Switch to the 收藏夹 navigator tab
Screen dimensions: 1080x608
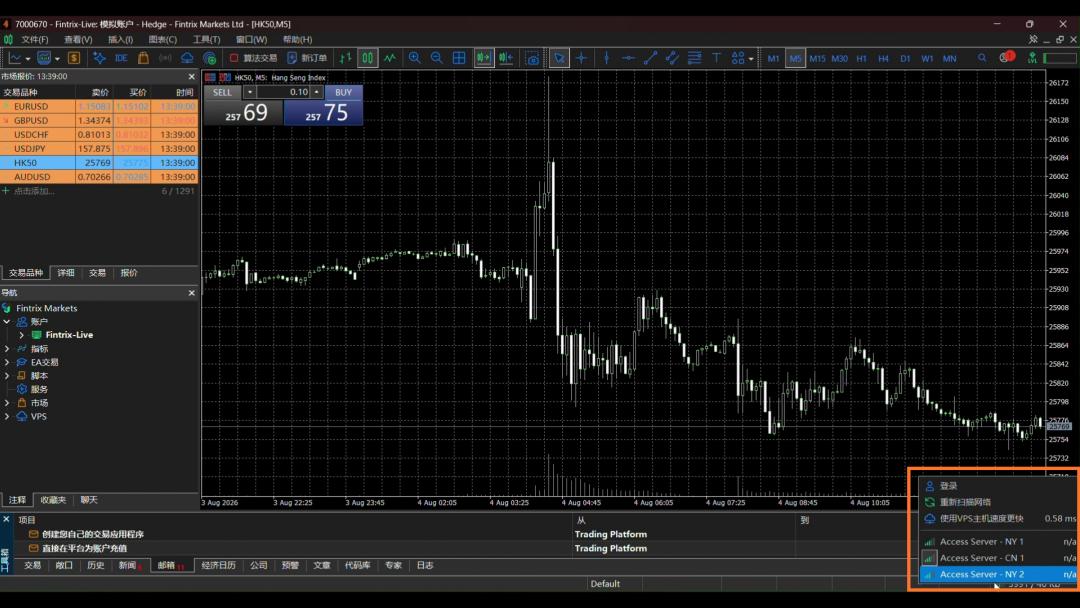coord(53,500)
